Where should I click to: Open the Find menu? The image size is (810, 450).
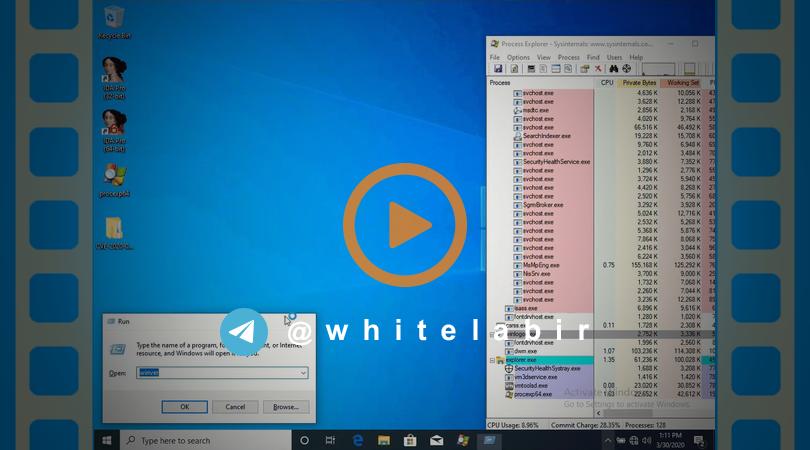pyautogui.click(x=593, y=57)
